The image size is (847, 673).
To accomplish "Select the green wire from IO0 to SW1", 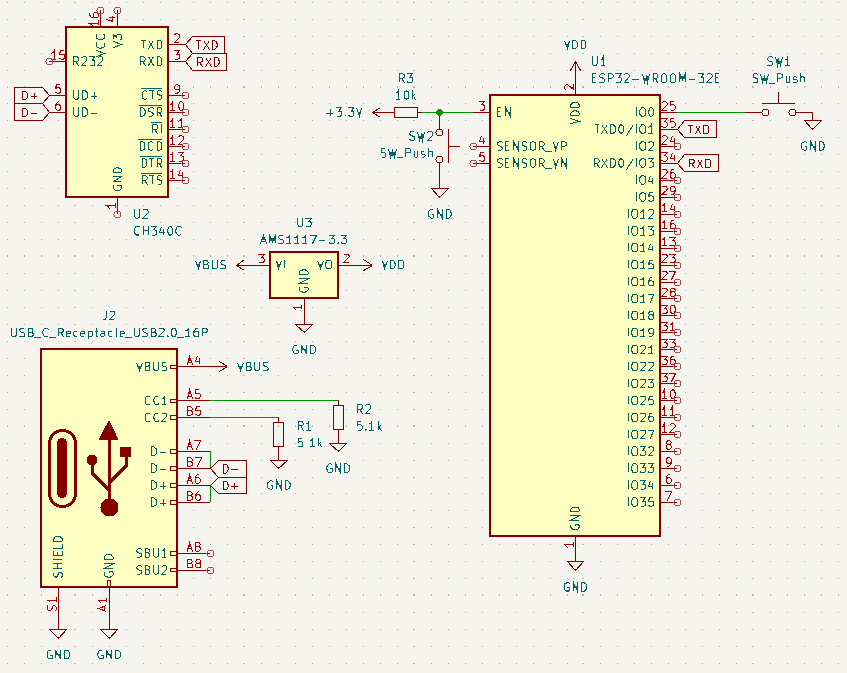I will pos(720,112).
